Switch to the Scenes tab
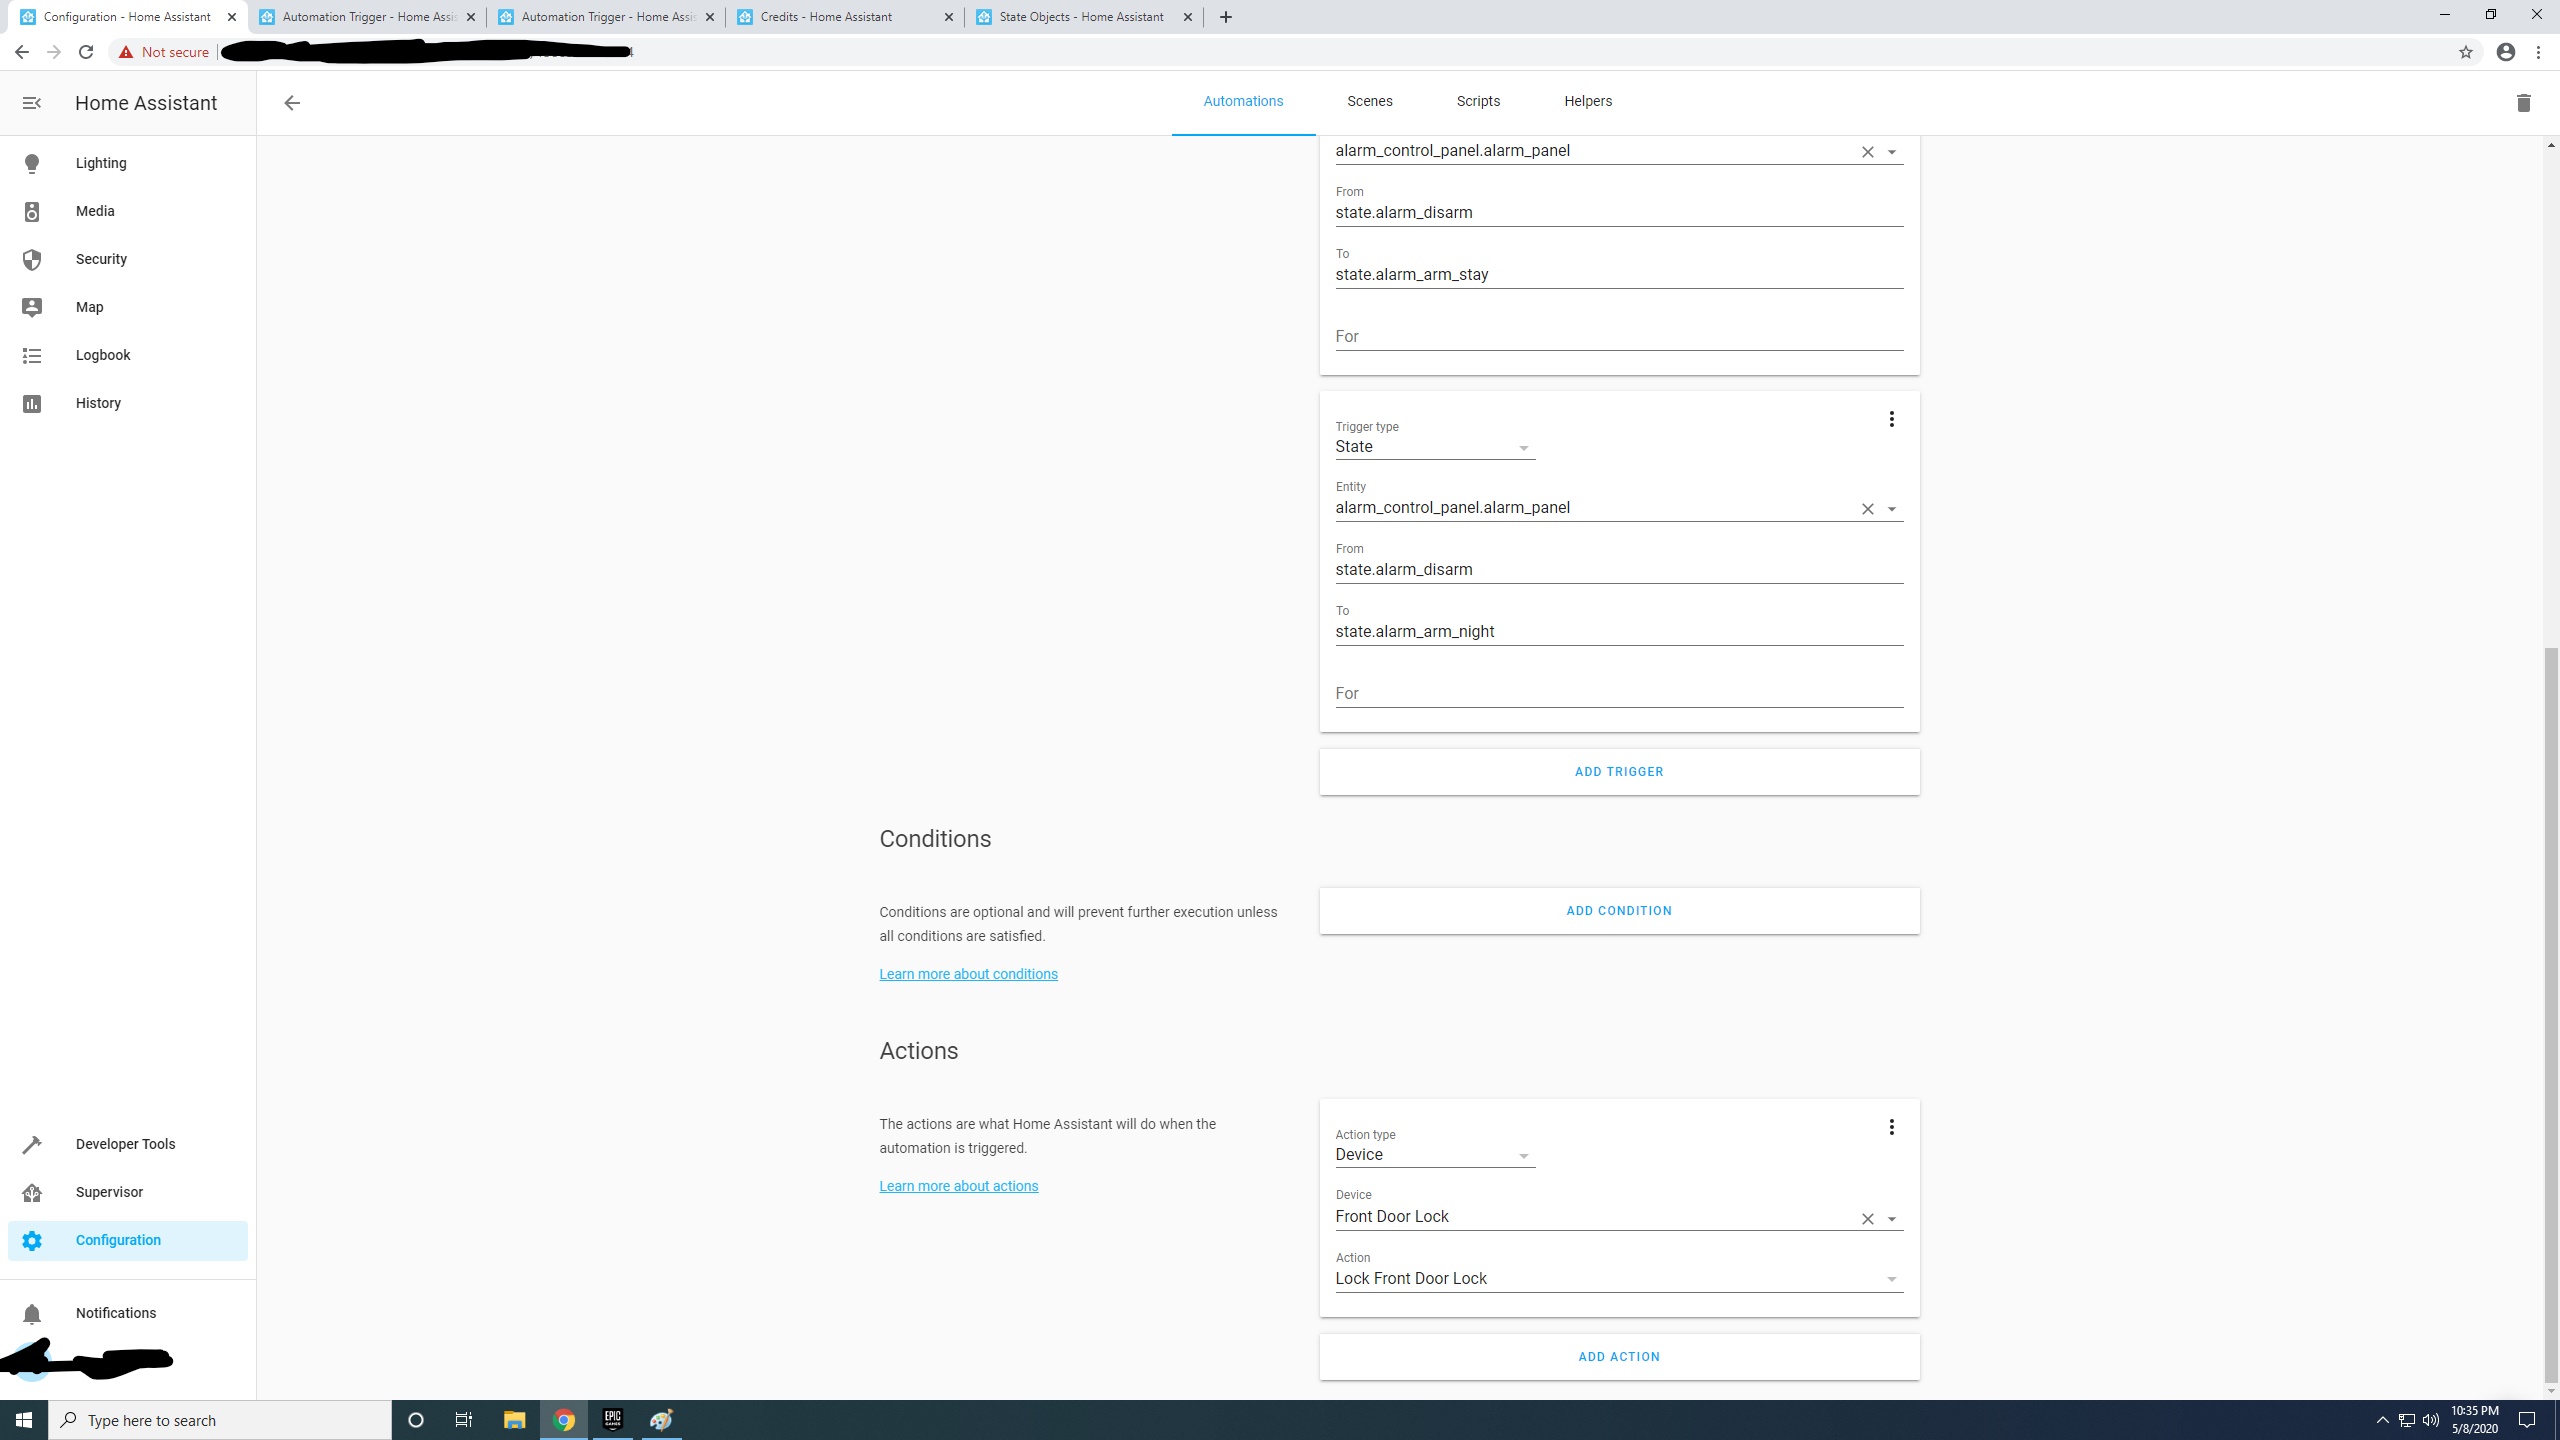This screenshot has height=1440, width=2560. (x=1369, y=101)
